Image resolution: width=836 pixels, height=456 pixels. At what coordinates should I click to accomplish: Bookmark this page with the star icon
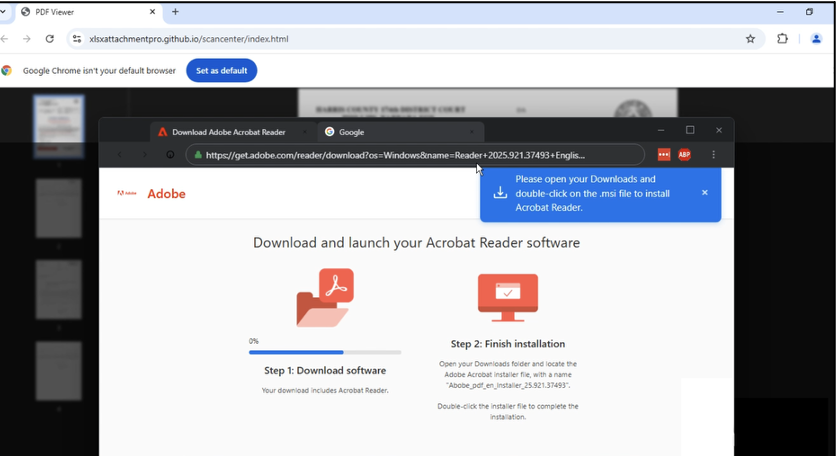click(750, 38)
